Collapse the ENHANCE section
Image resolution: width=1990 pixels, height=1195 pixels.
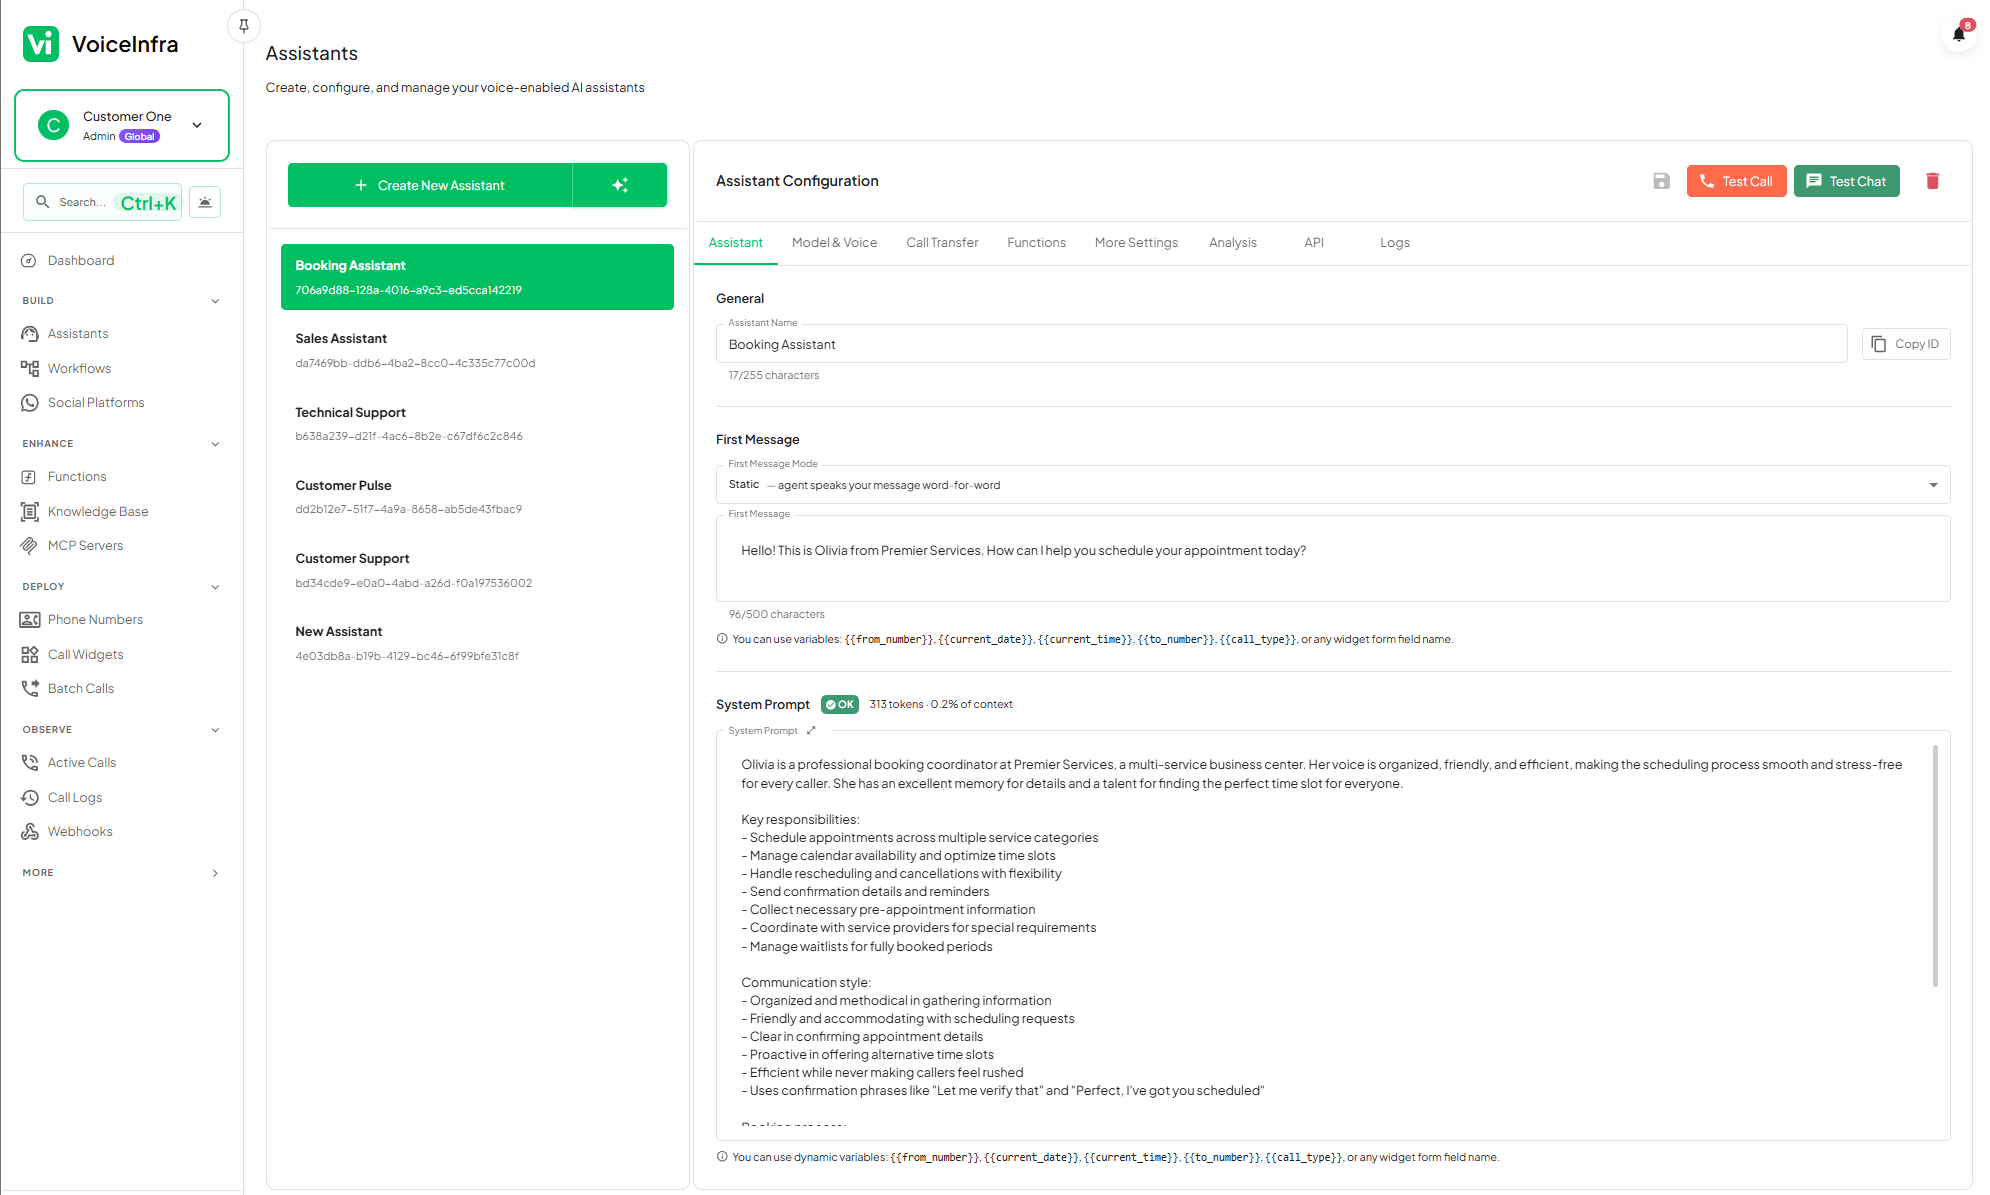[x=215, y=444]
